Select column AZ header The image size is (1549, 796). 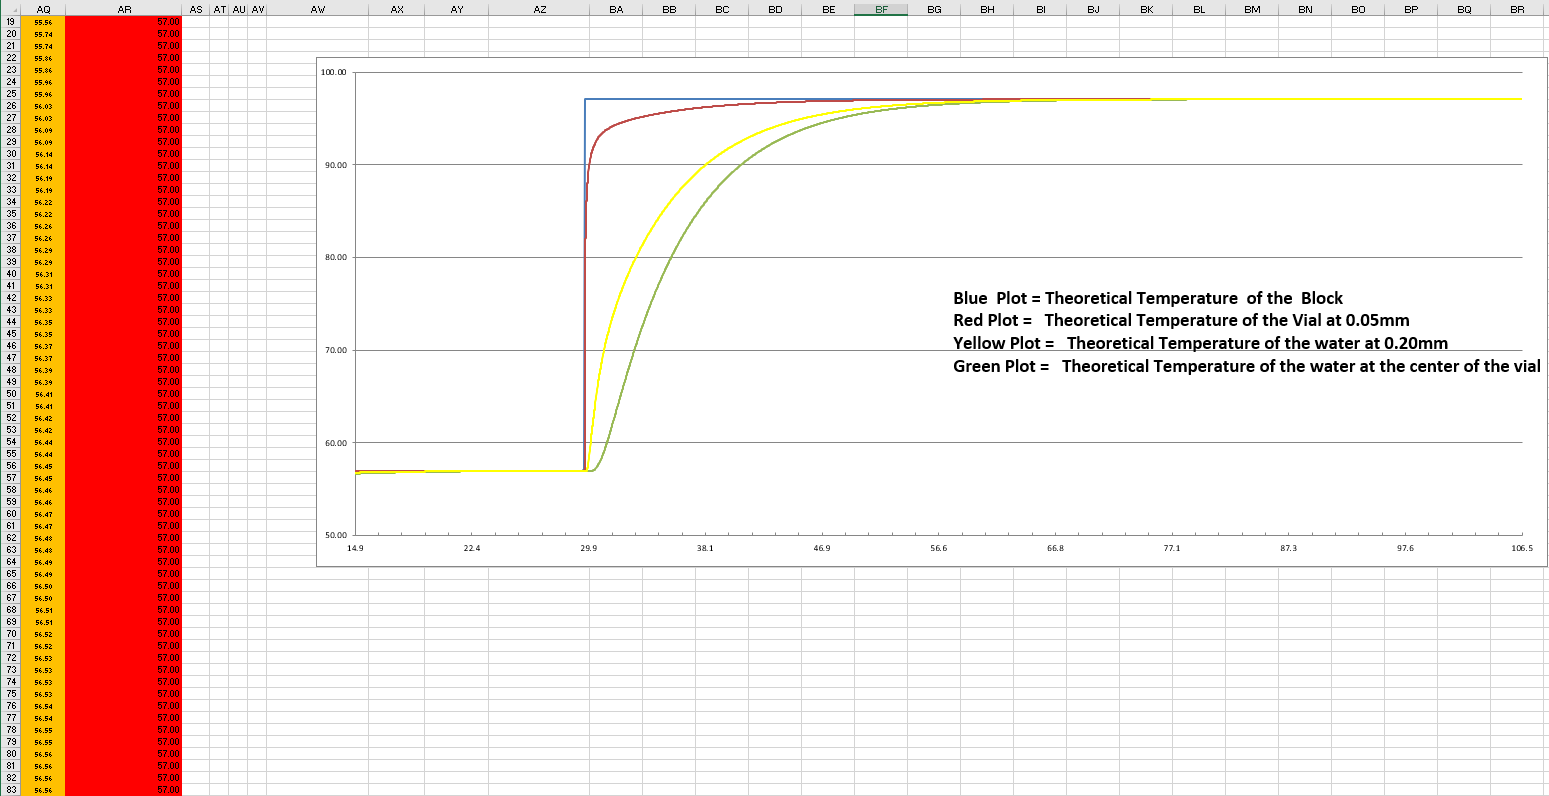coord(540,9)
